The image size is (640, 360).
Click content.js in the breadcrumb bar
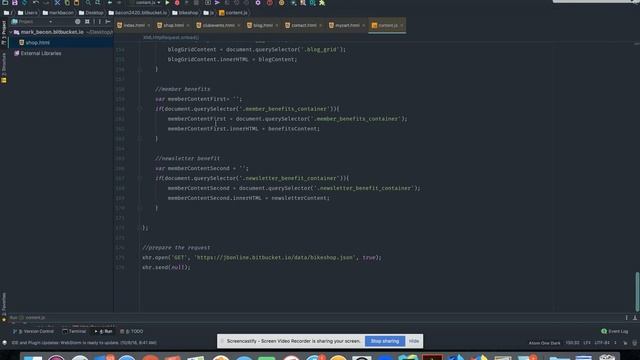pyautogui.click(x=233, y=13)
